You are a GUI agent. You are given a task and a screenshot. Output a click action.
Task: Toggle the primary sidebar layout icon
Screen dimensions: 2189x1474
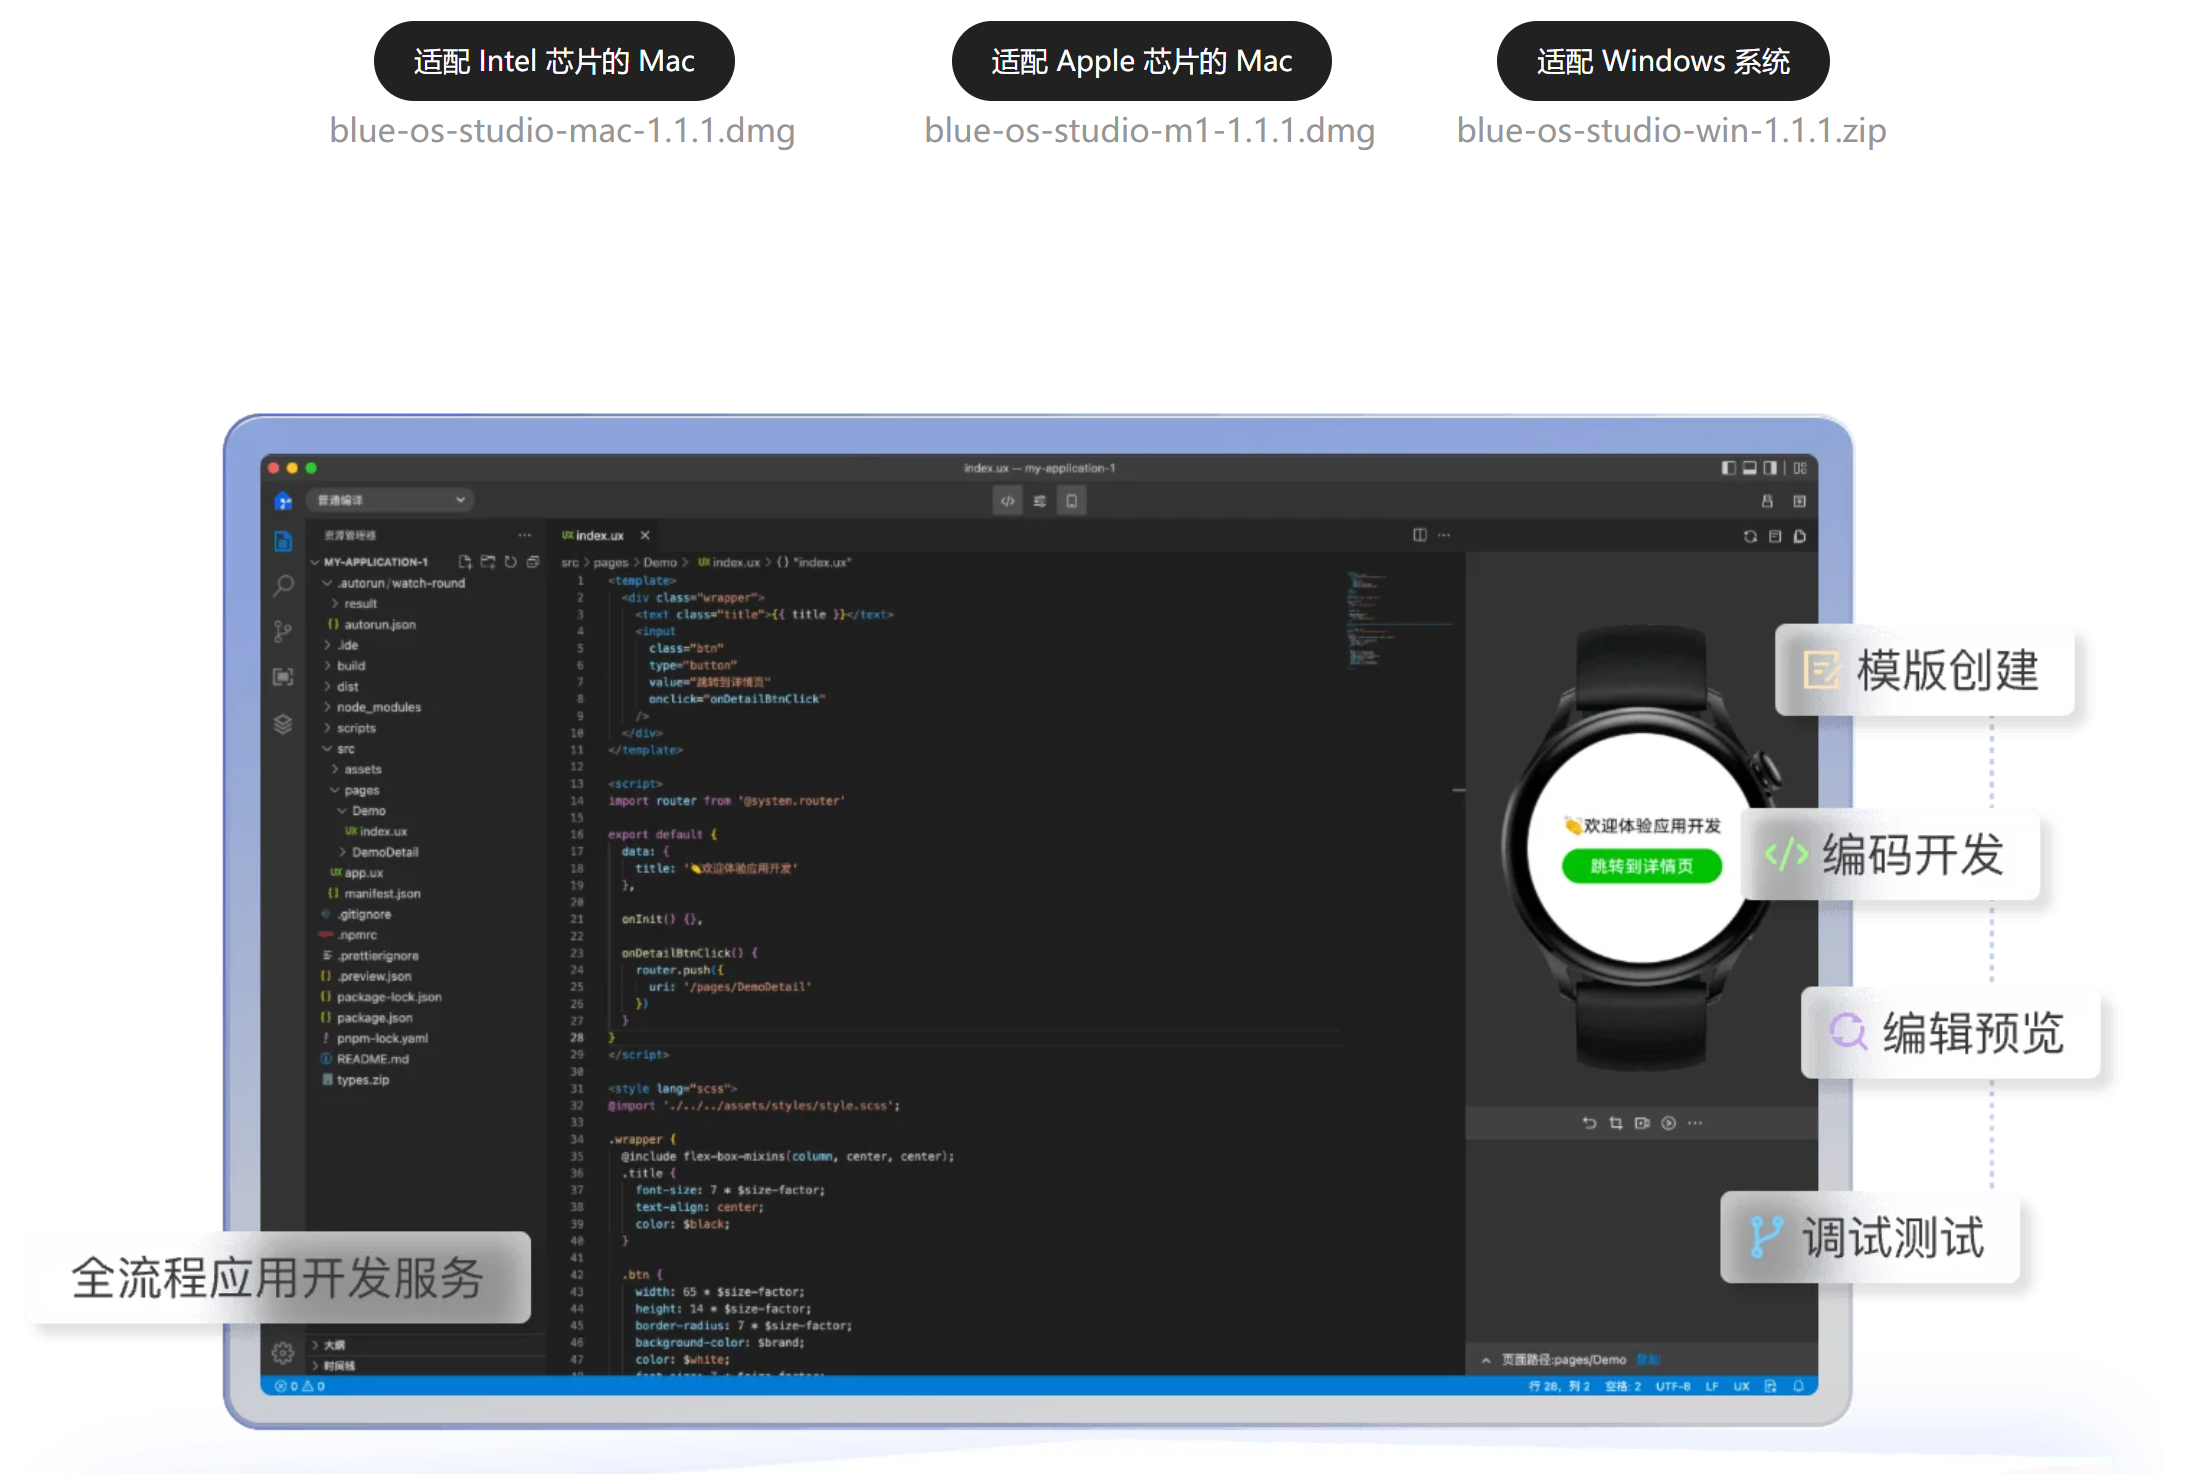coord(1728,468)
